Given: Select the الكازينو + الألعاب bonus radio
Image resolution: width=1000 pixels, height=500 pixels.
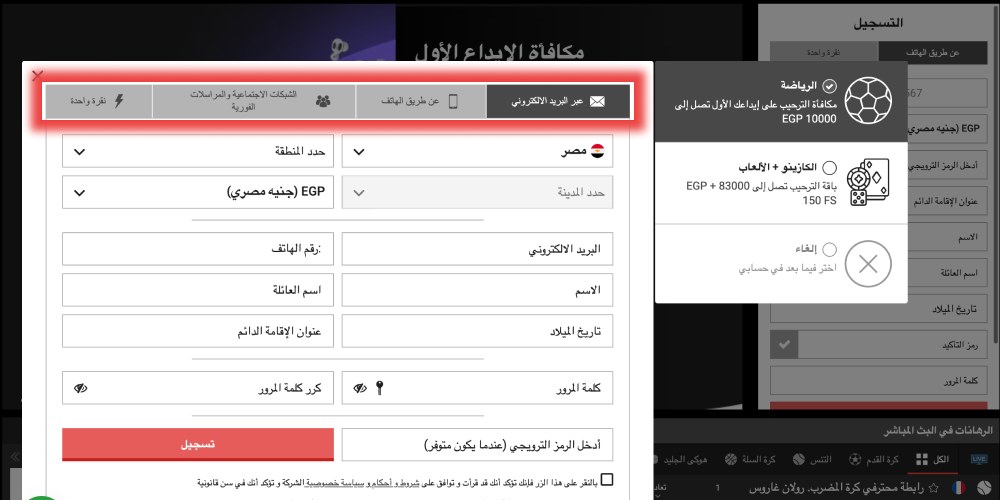Looking at the screenshot, I should tap(829, 168).
